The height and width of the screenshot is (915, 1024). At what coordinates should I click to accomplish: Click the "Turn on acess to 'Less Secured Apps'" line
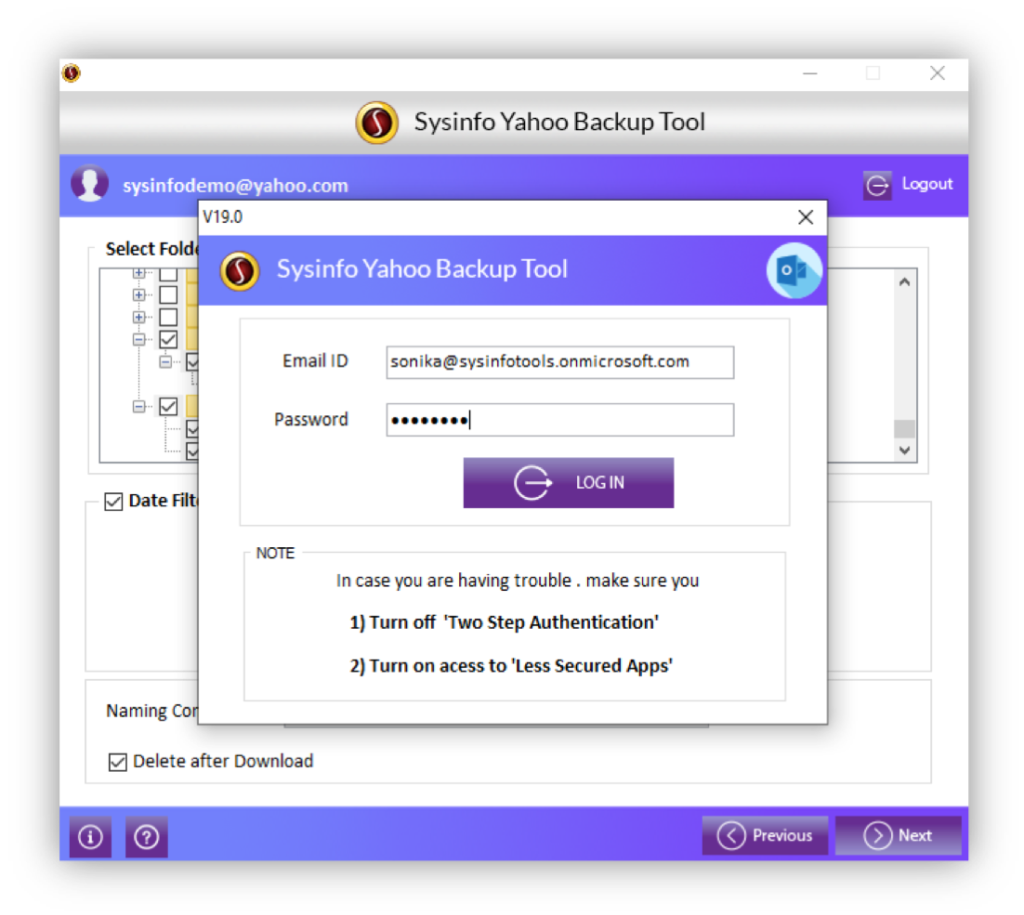tap(511, 666)
